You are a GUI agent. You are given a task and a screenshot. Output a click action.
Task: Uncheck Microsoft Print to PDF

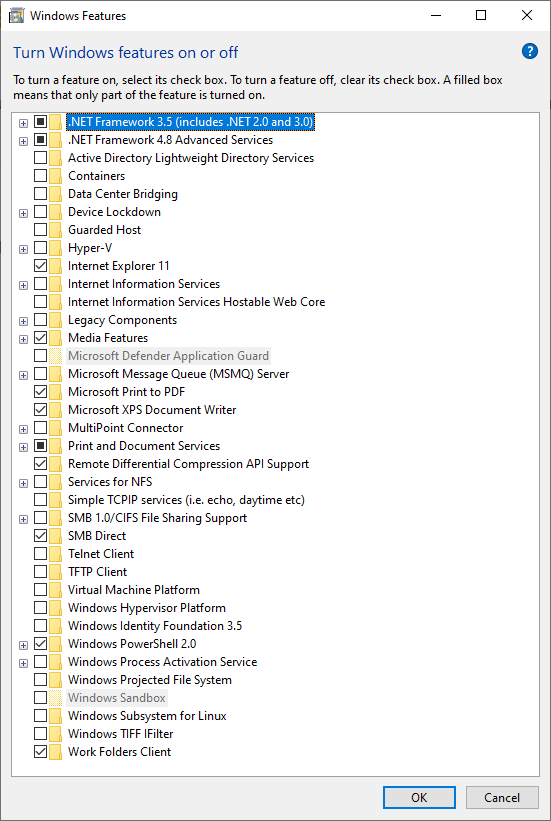coord(40,392)
